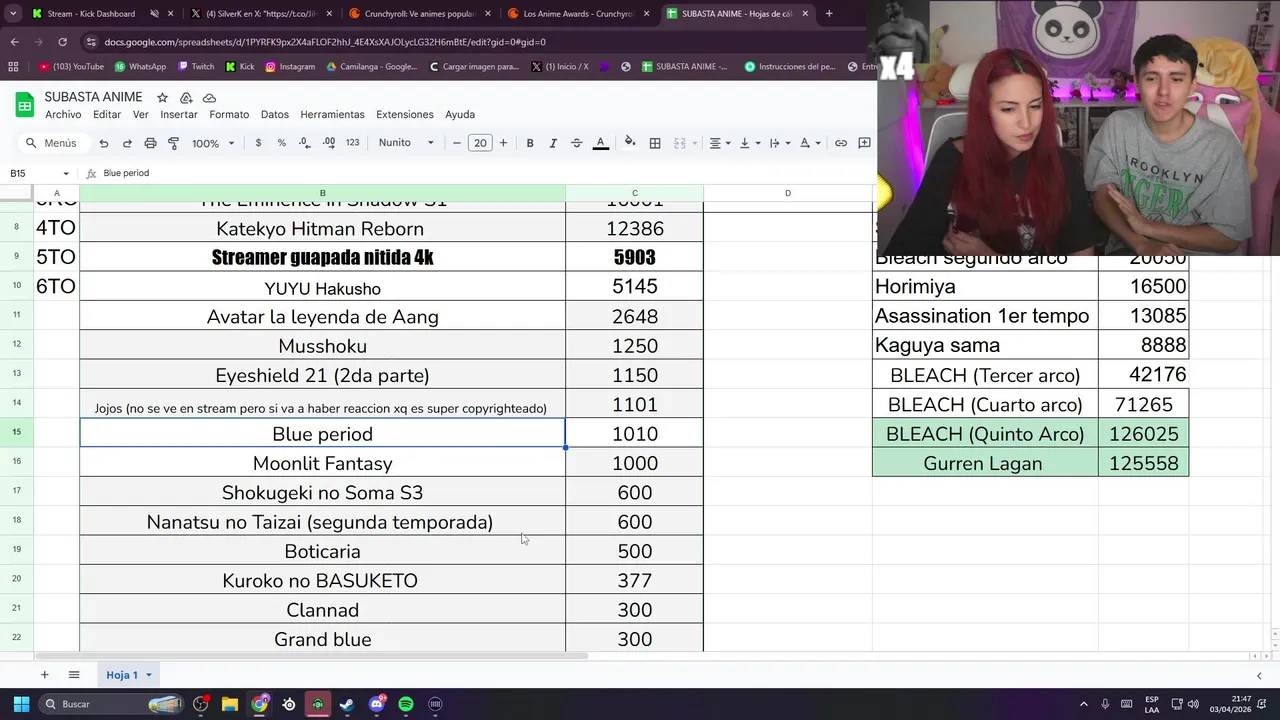Viewport: 1280px width, 720px height.
Task: Open the fill color bucket
Action: pos(630,143)
